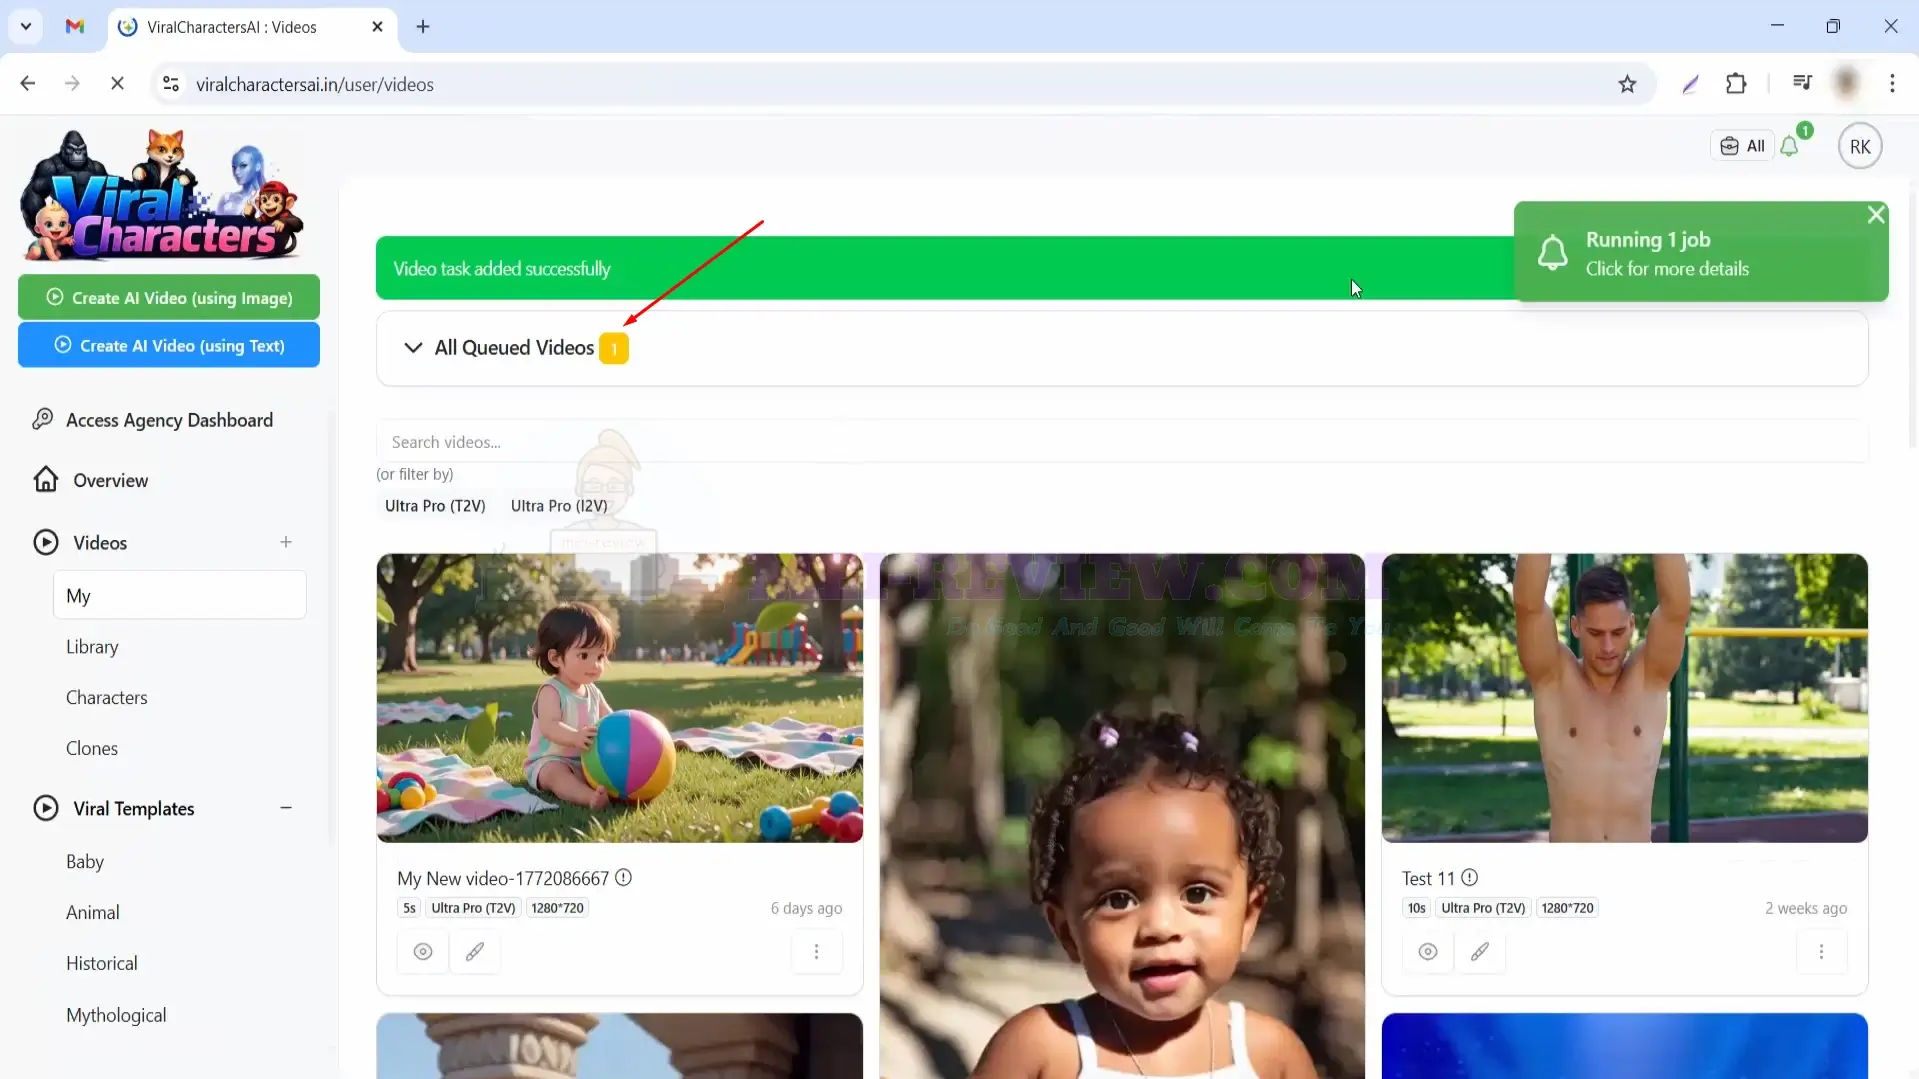Image resolution: width=1919 pixels, height=1079 pixels.
Task: Click Create AI Video (using Text) button
Action: 169,345
